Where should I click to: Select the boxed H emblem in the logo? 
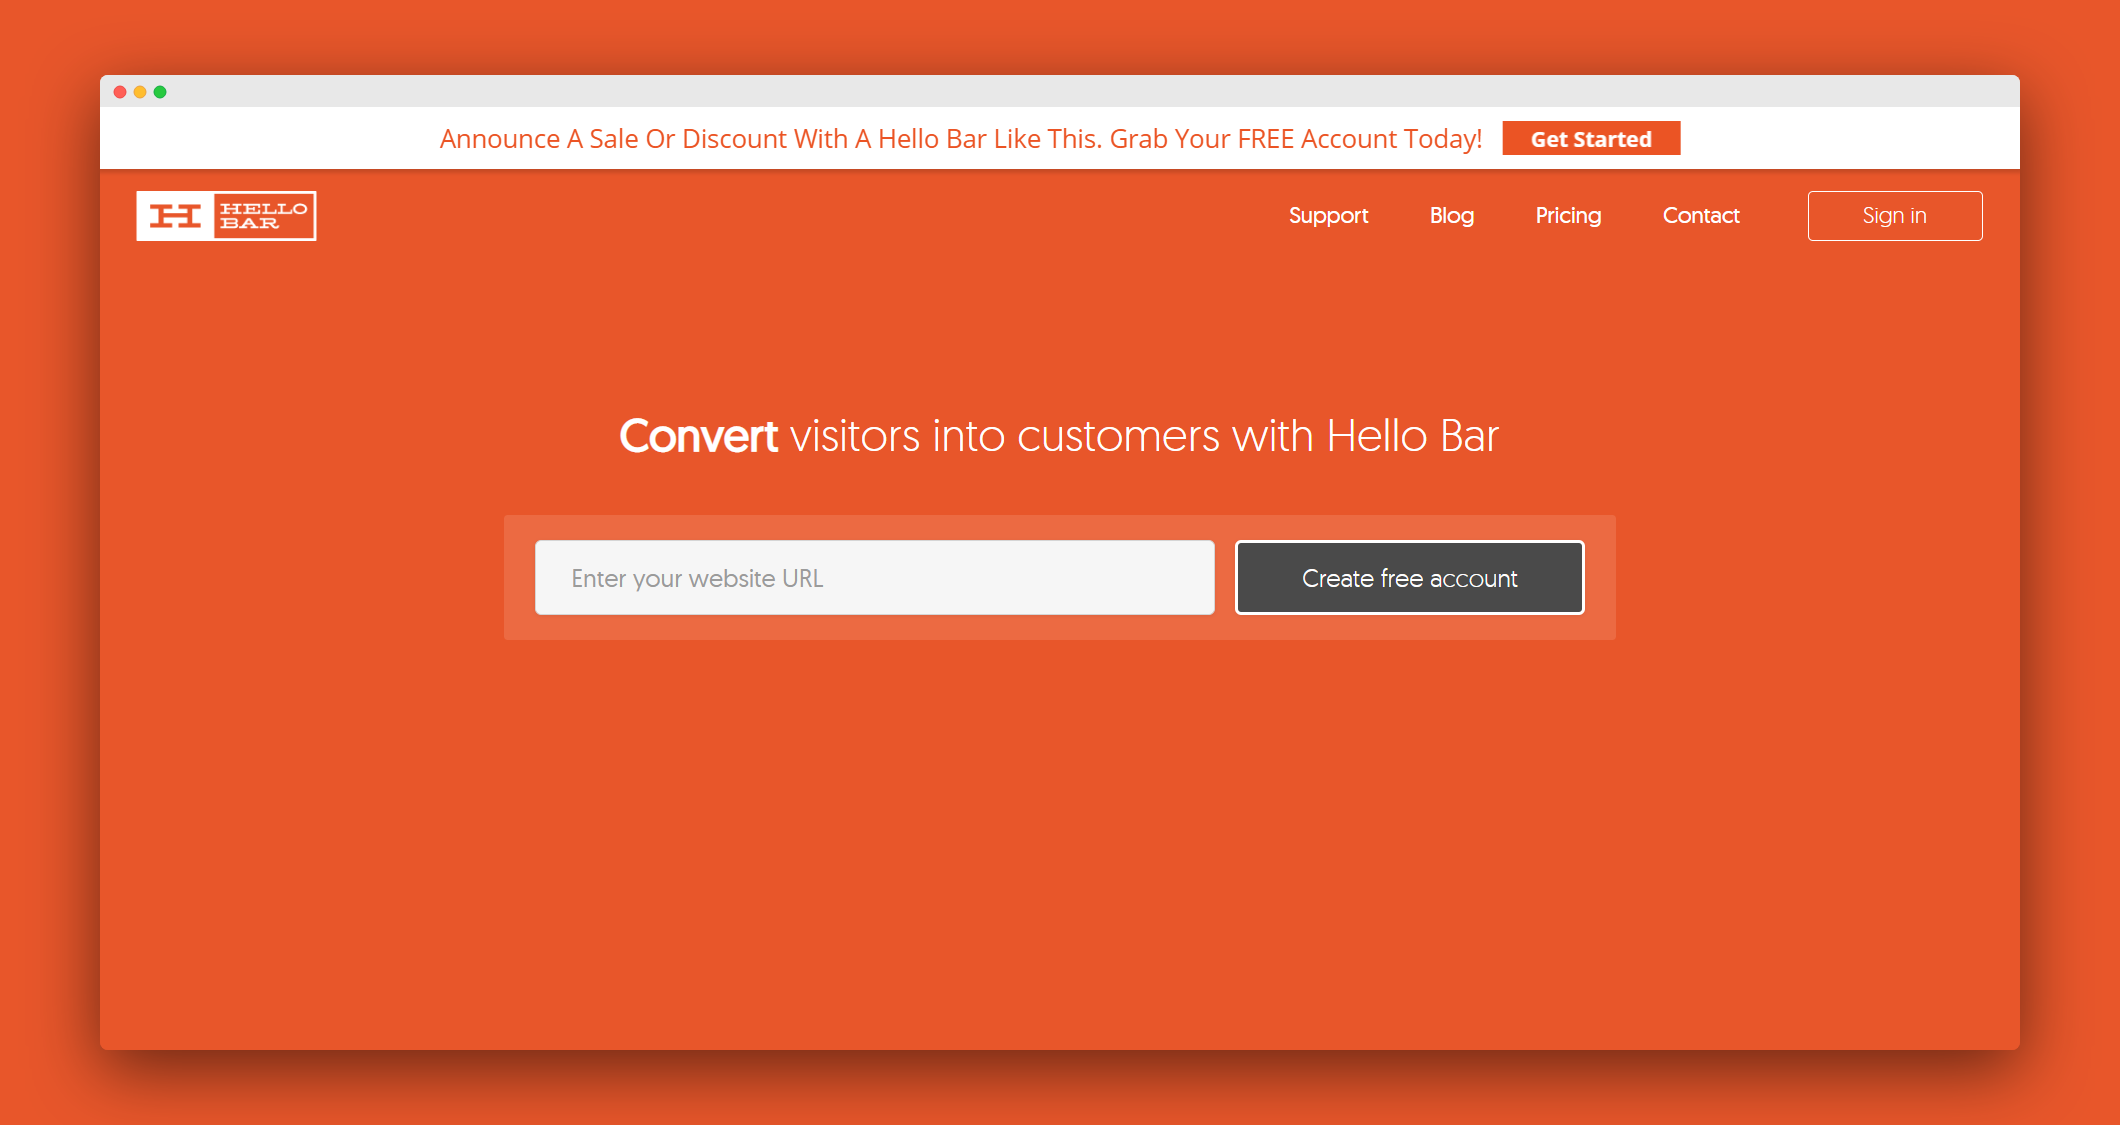click(177, 215)
